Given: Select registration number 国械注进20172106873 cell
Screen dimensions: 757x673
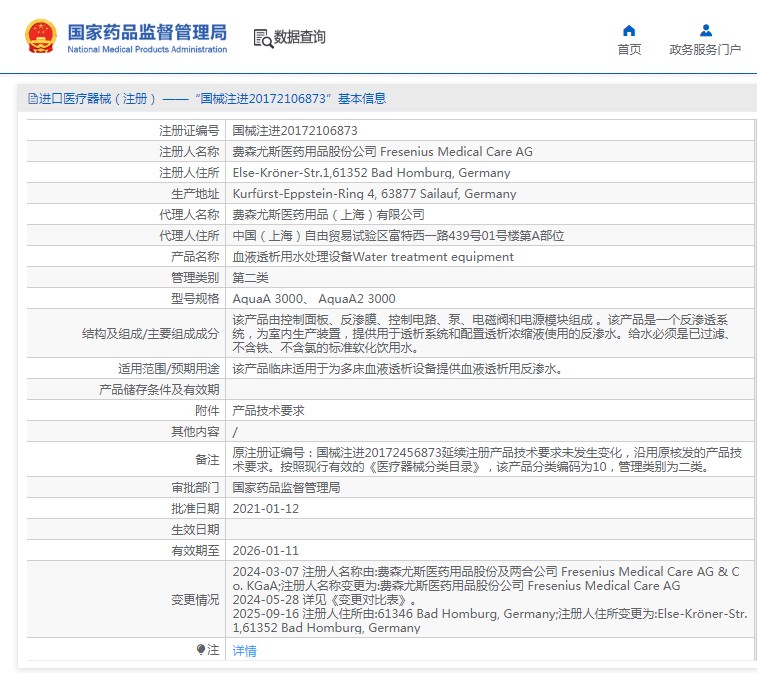Looking at the screenshot, I should (x=295, y=131).
